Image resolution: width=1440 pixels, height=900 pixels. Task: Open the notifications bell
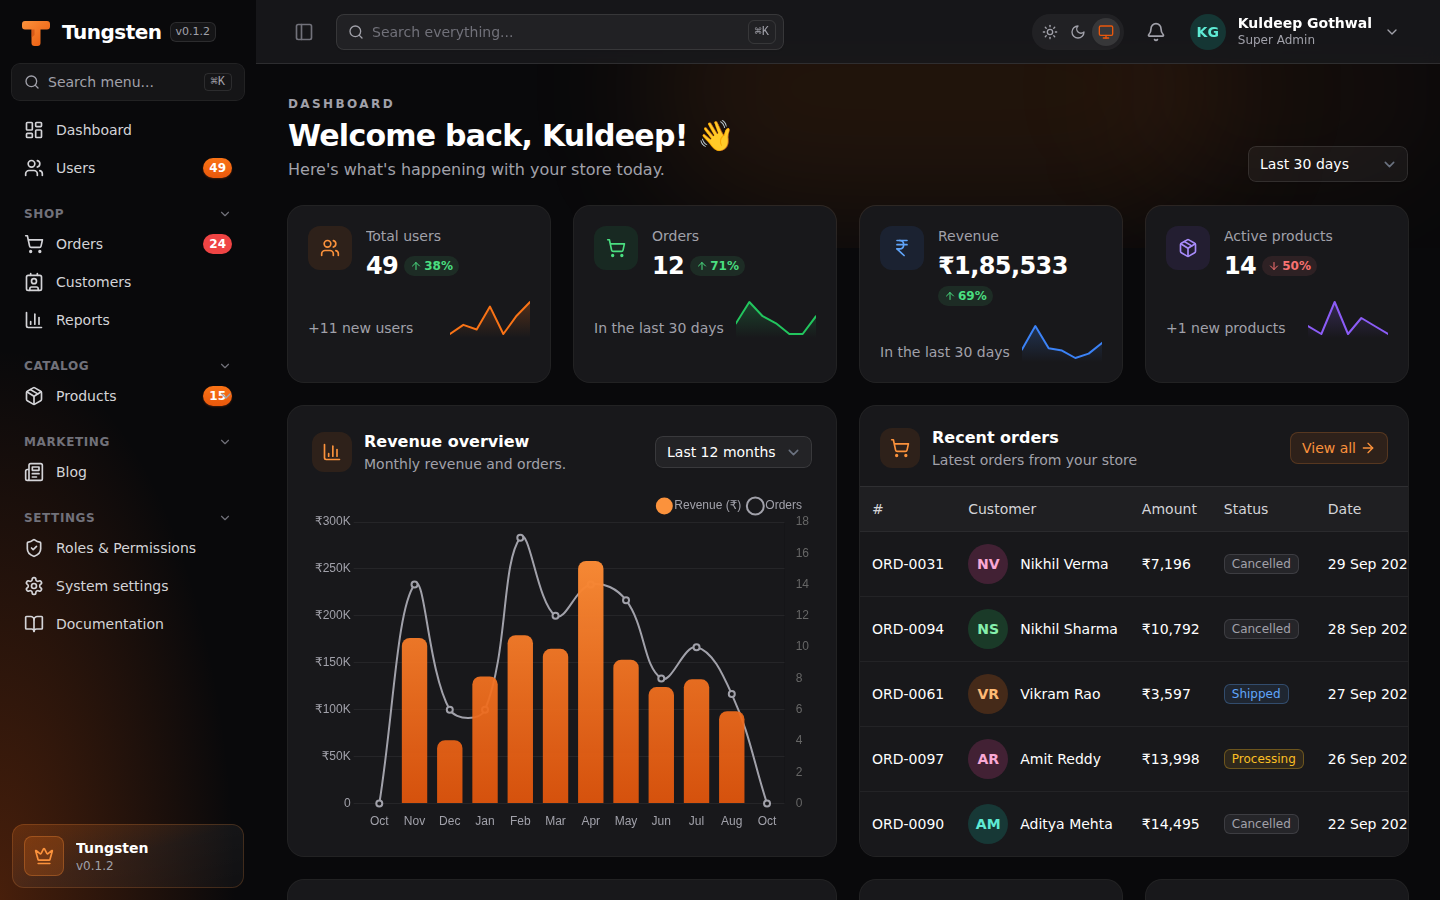click(x=1156, y=32)
